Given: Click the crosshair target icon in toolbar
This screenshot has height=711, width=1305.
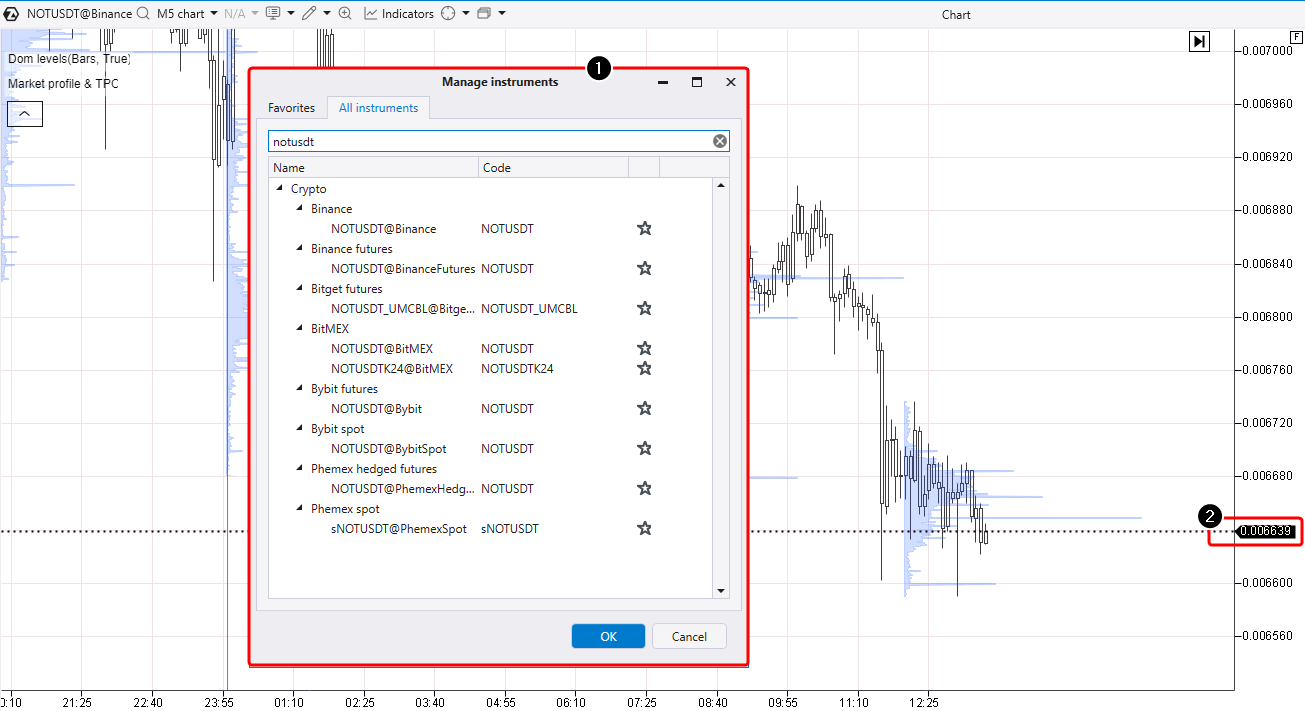Looking at the screenshot, I should click(448, 14).
